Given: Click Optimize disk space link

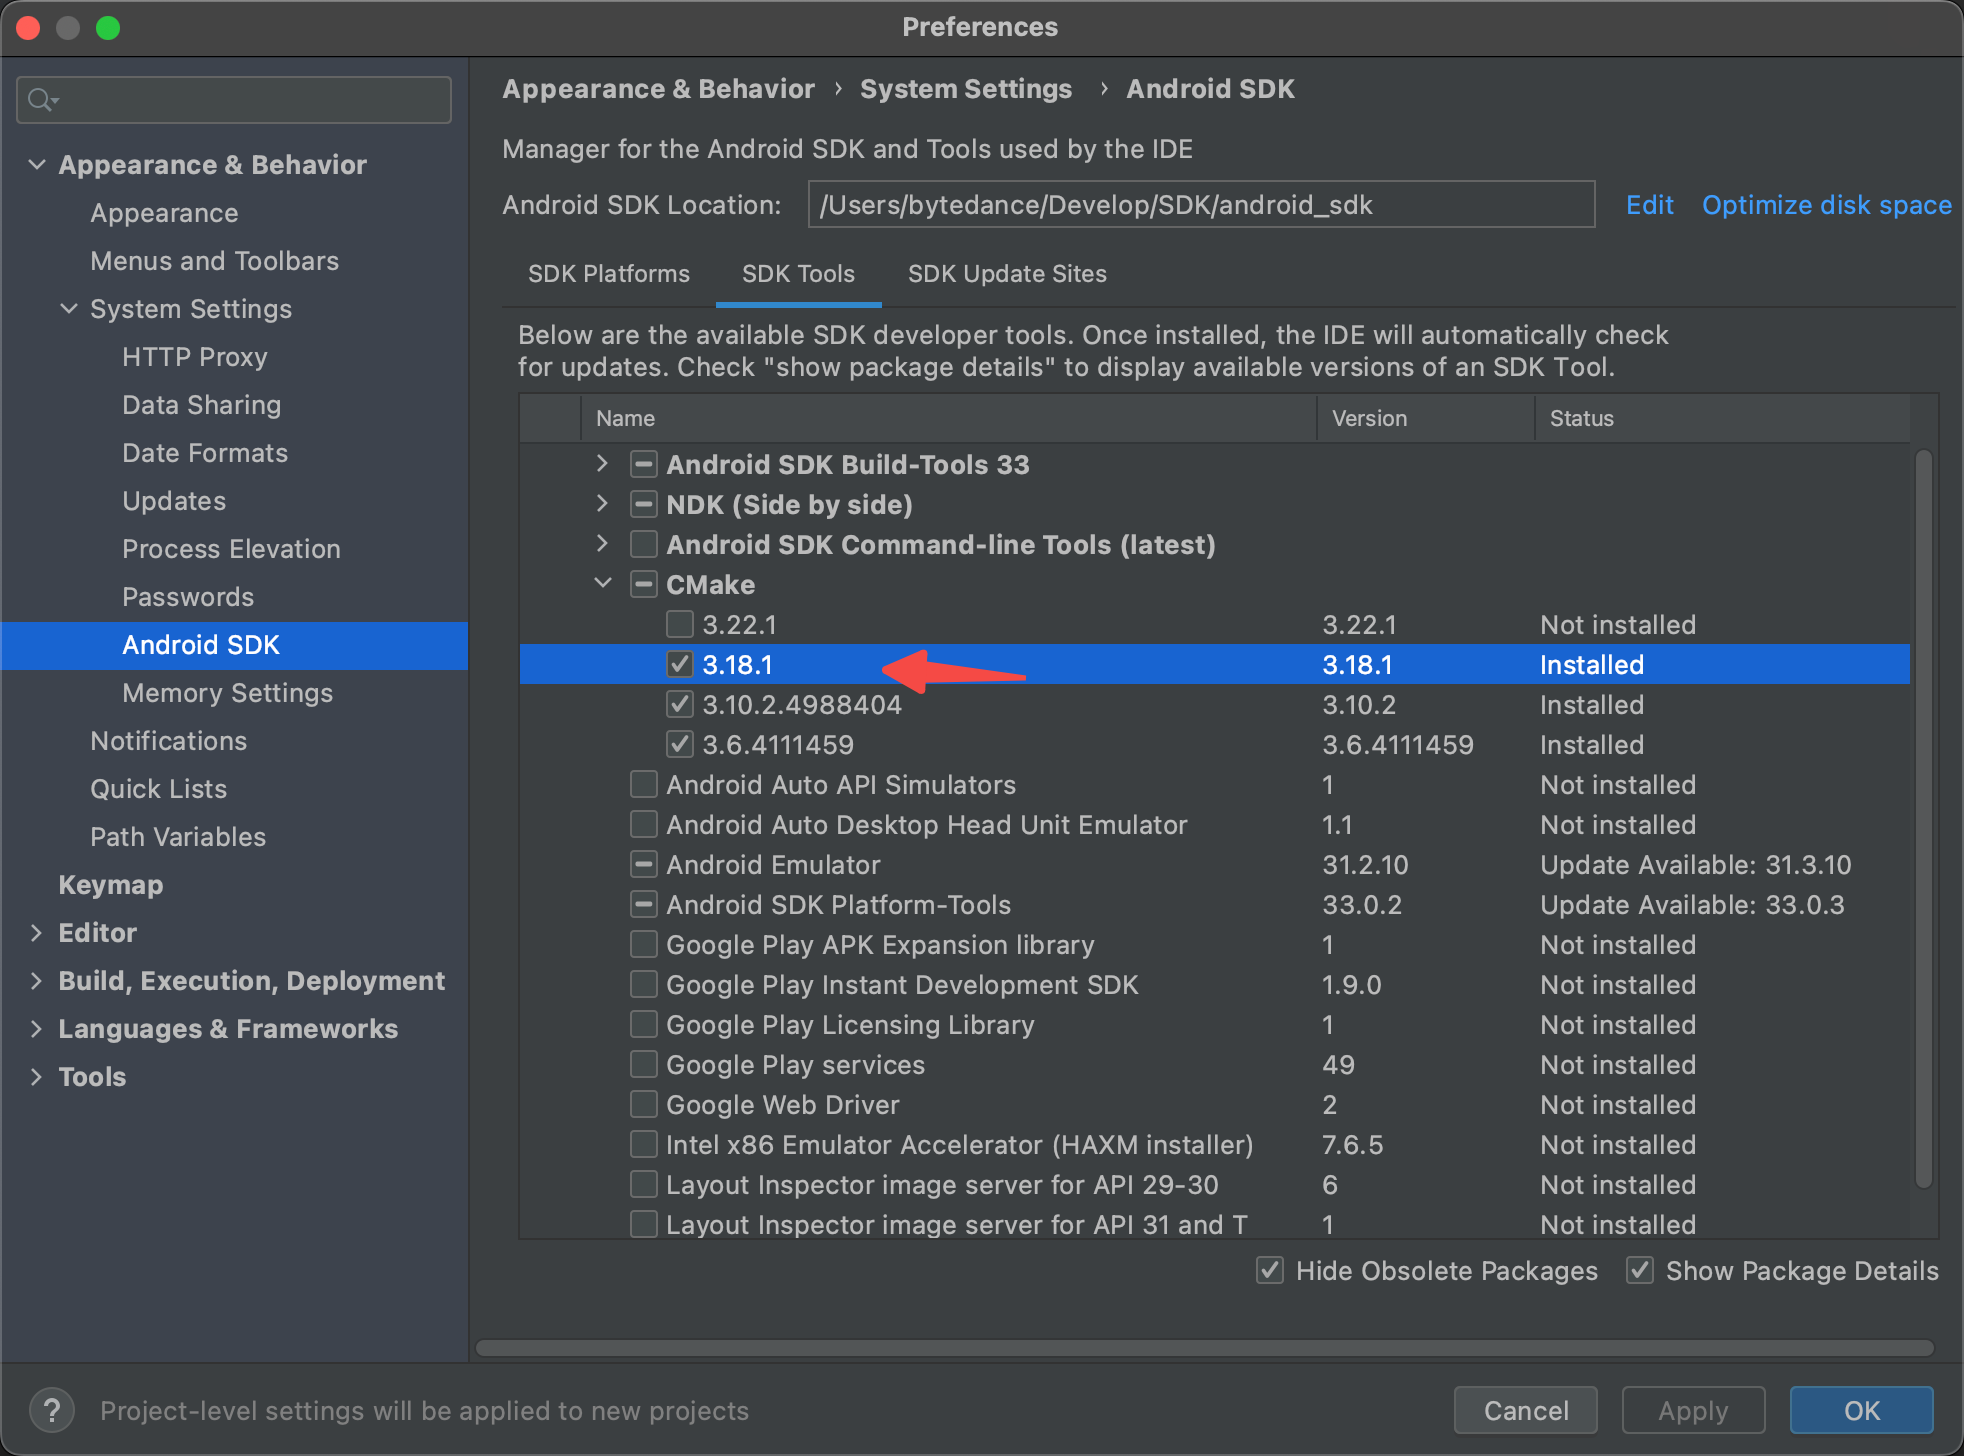Looking at the screenshot, I should [1826, 205].
